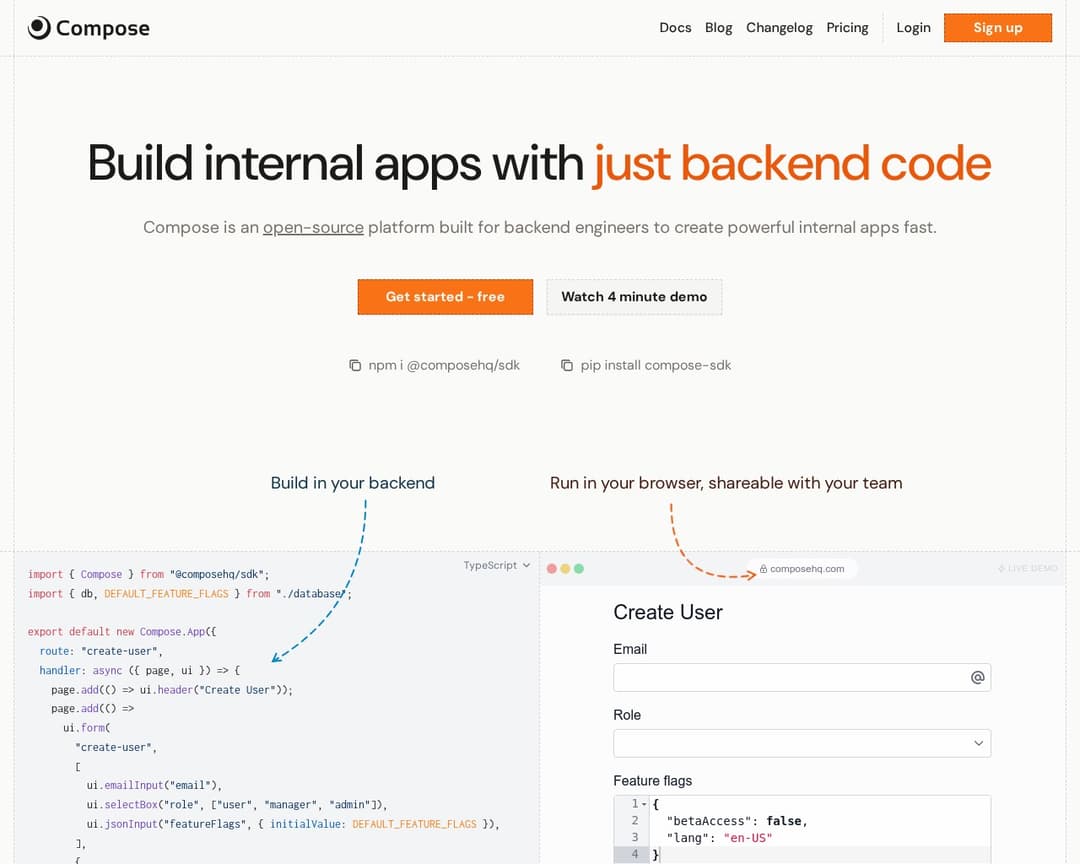Click the Login link
This screenshot has width=1080, height=864.
[913, 28]
